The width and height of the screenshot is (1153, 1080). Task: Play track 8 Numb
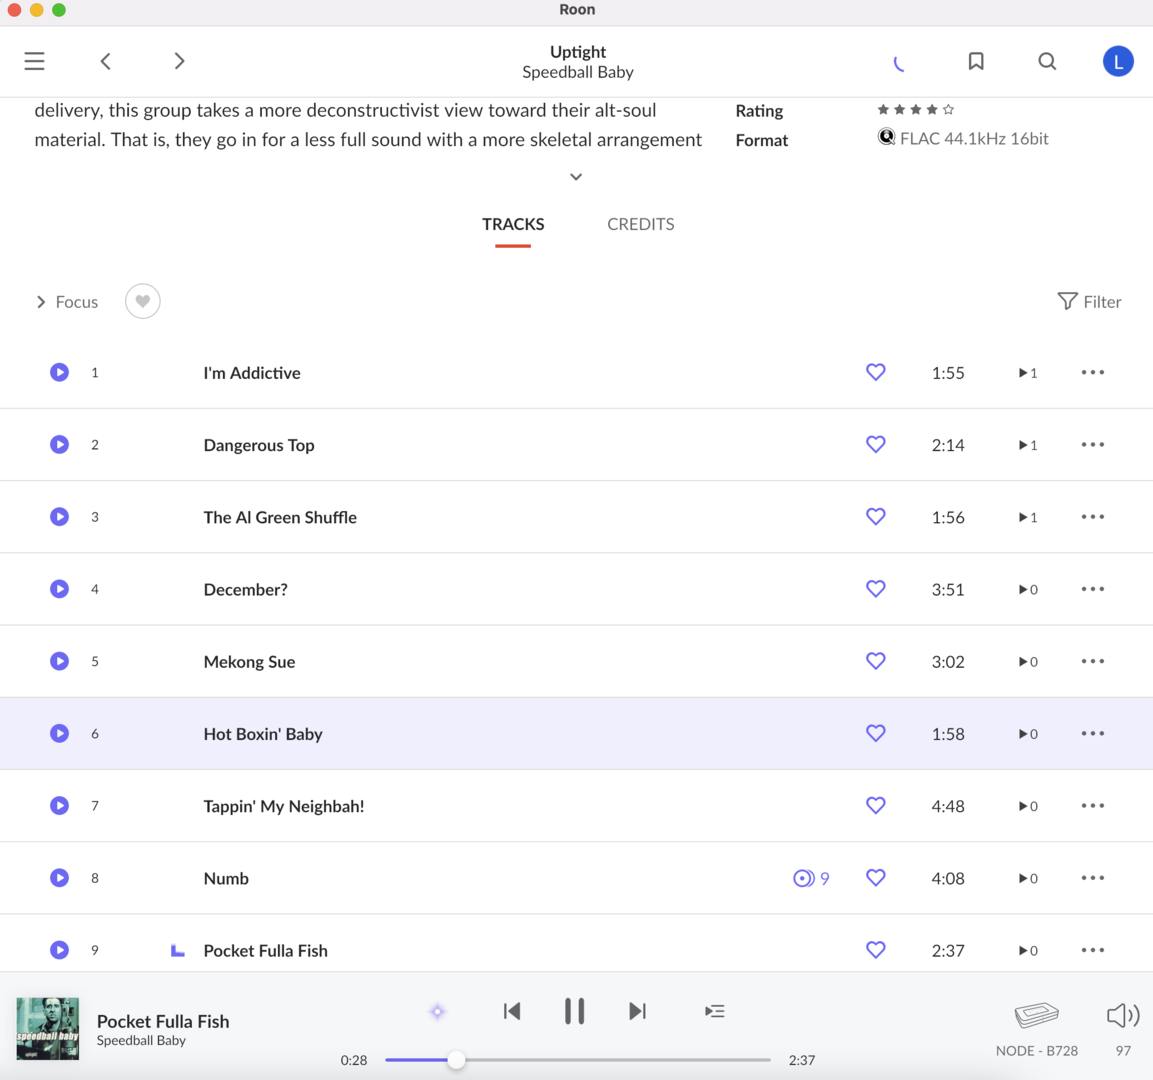pyautogui.click(x=60, y=878)
